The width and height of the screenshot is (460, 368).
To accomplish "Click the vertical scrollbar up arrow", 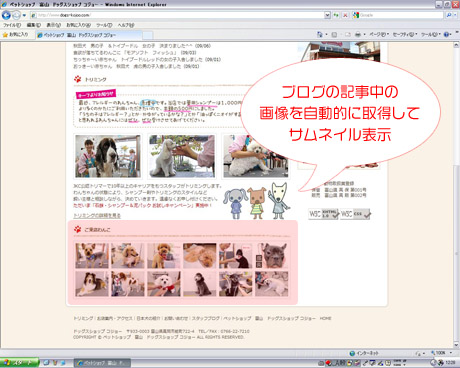I will coord(457,45).
